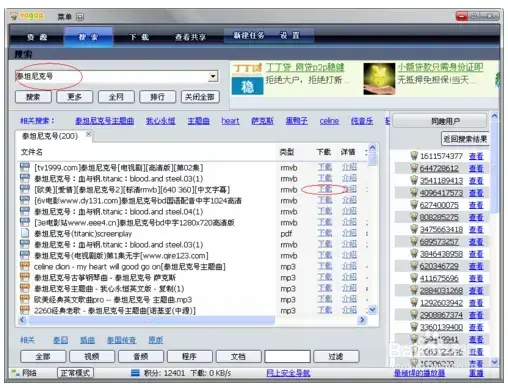Click video icon of [tv1999.com] 第02集 row
The image size is (508, 388).
tap(25, 167)
